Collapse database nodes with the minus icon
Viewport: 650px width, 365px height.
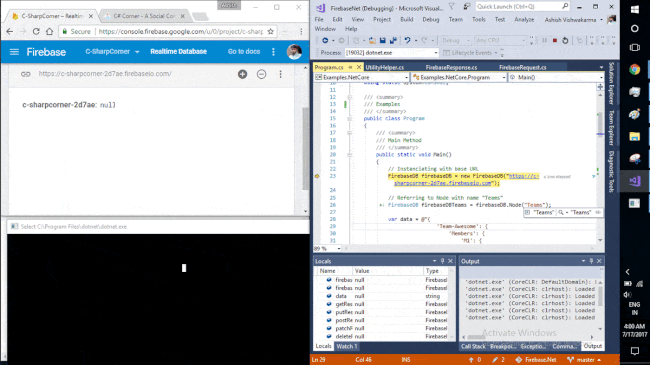pos(262,74)
